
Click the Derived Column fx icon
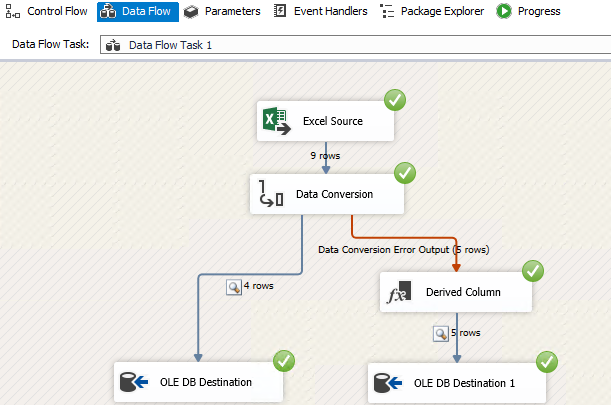(399, 292)
